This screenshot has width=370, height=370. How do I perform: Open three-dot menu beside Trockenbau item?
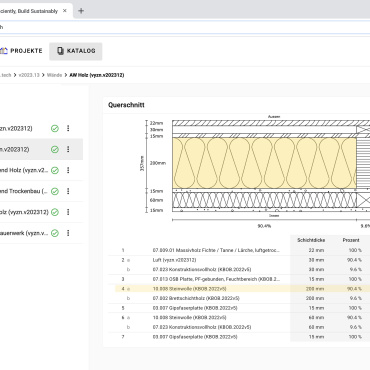click(68, 191)
